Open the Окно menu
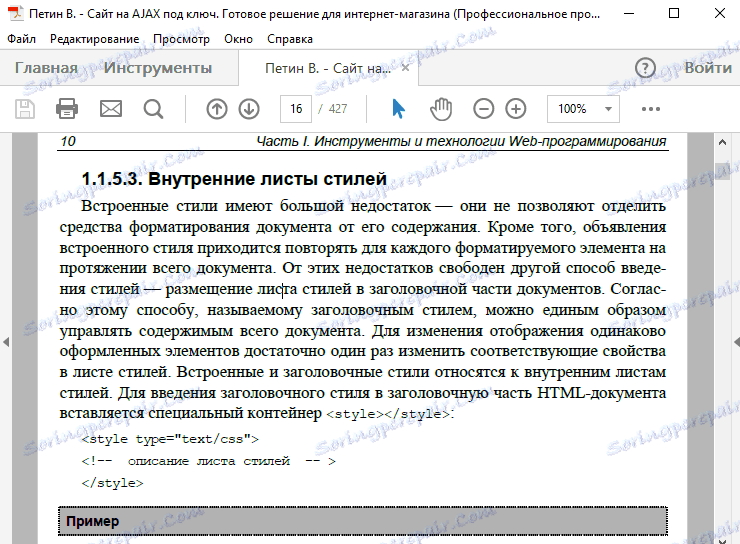Viewport: 740px width, 544px height. click(238, 39)
